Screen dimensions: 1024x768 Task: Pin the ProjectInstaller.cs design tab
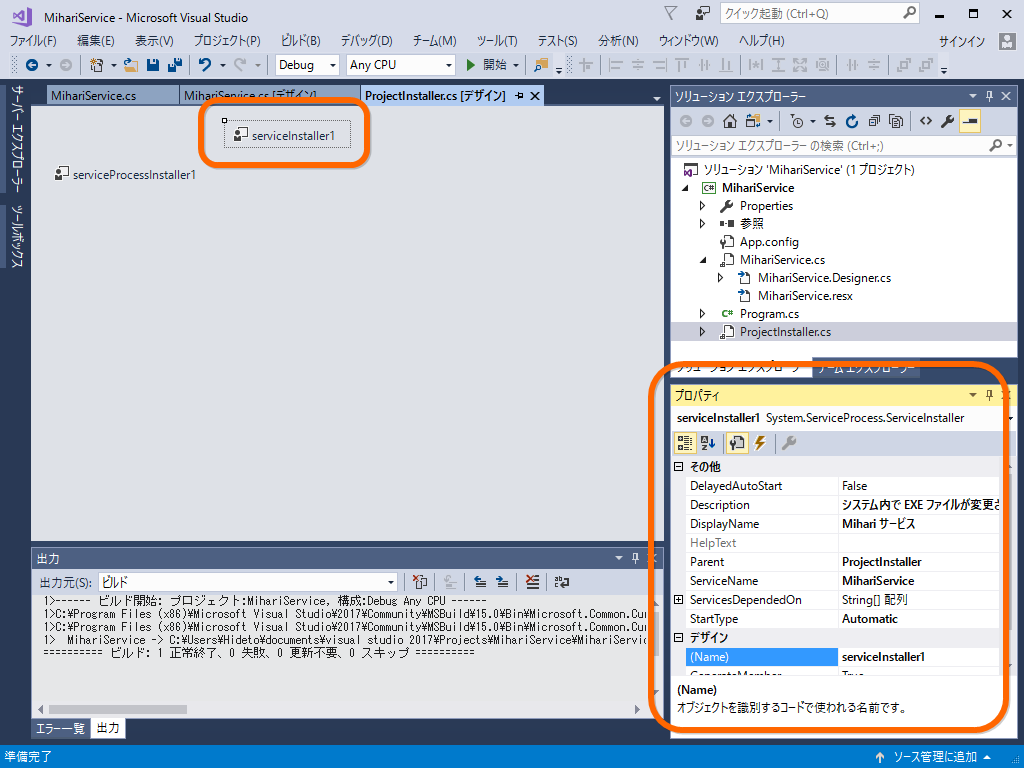click(519, 96)
